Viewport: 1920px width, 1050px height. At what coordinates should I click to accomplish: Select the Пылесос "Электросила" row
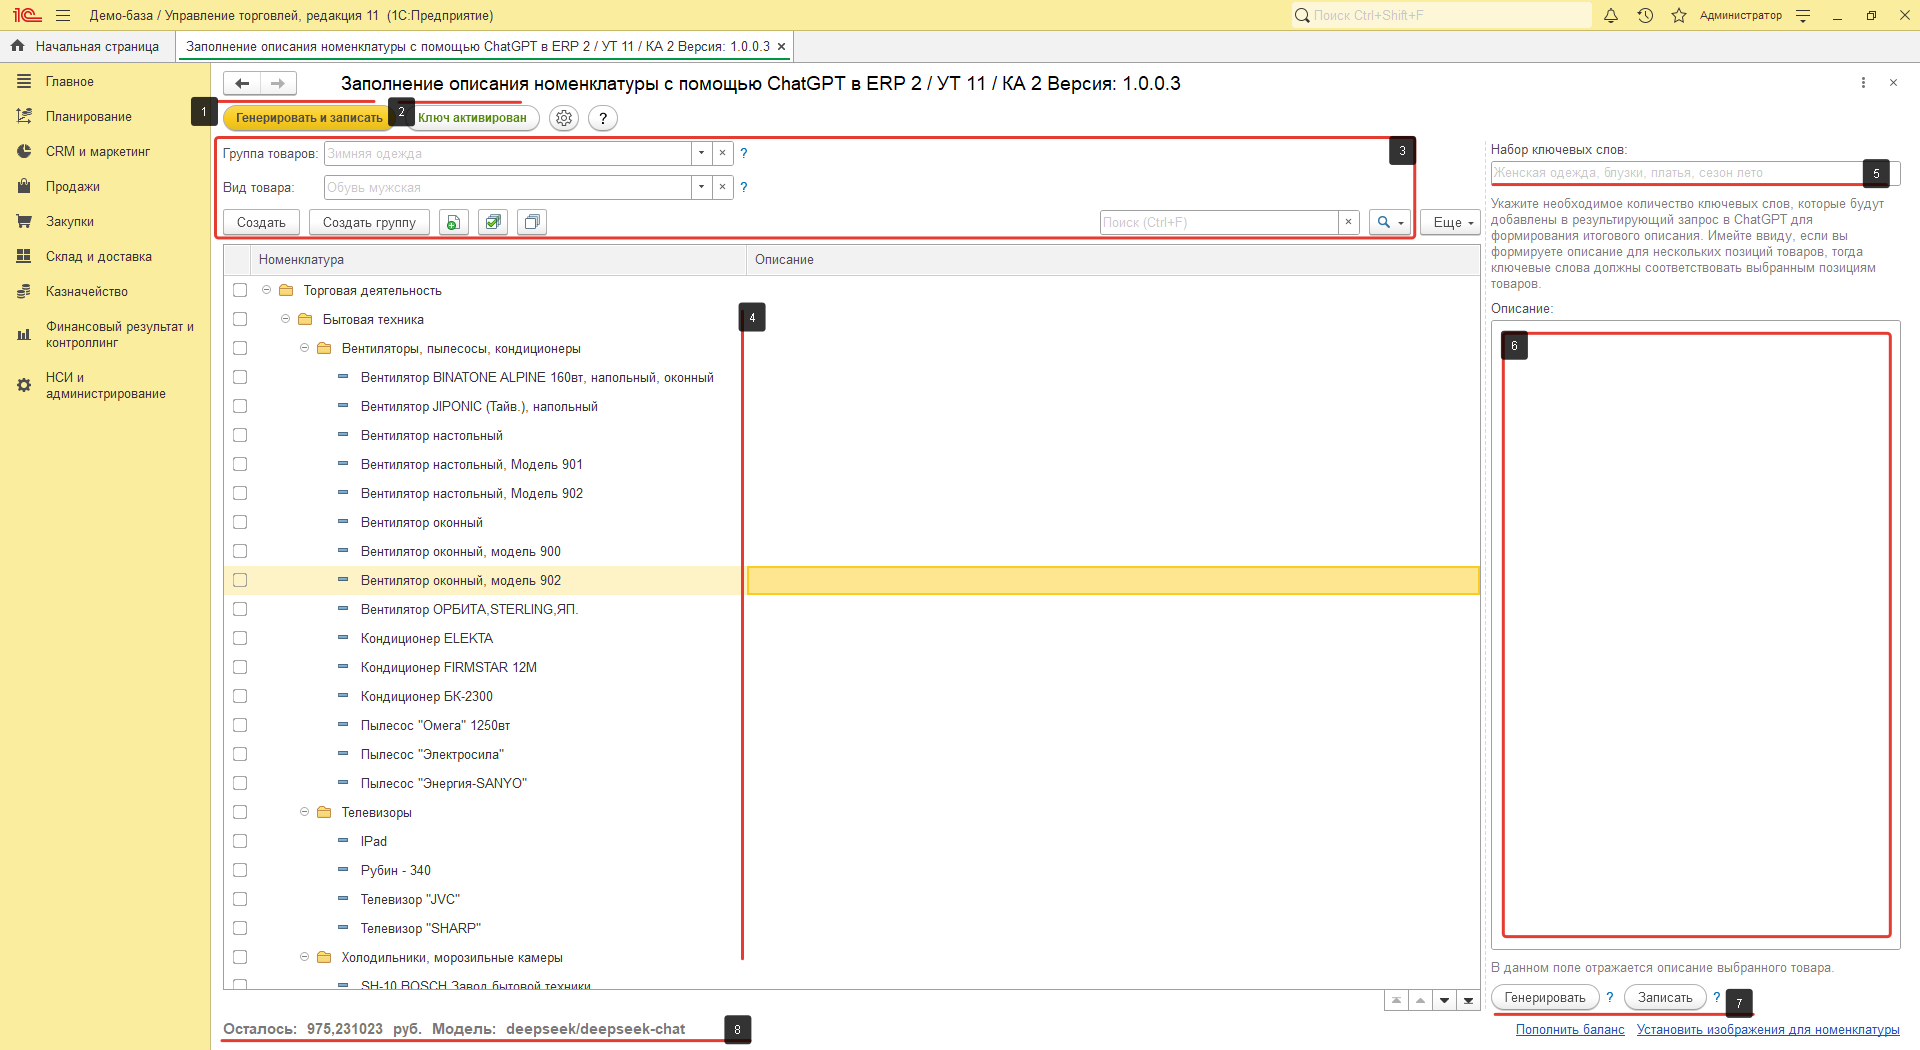pos(432,755)
